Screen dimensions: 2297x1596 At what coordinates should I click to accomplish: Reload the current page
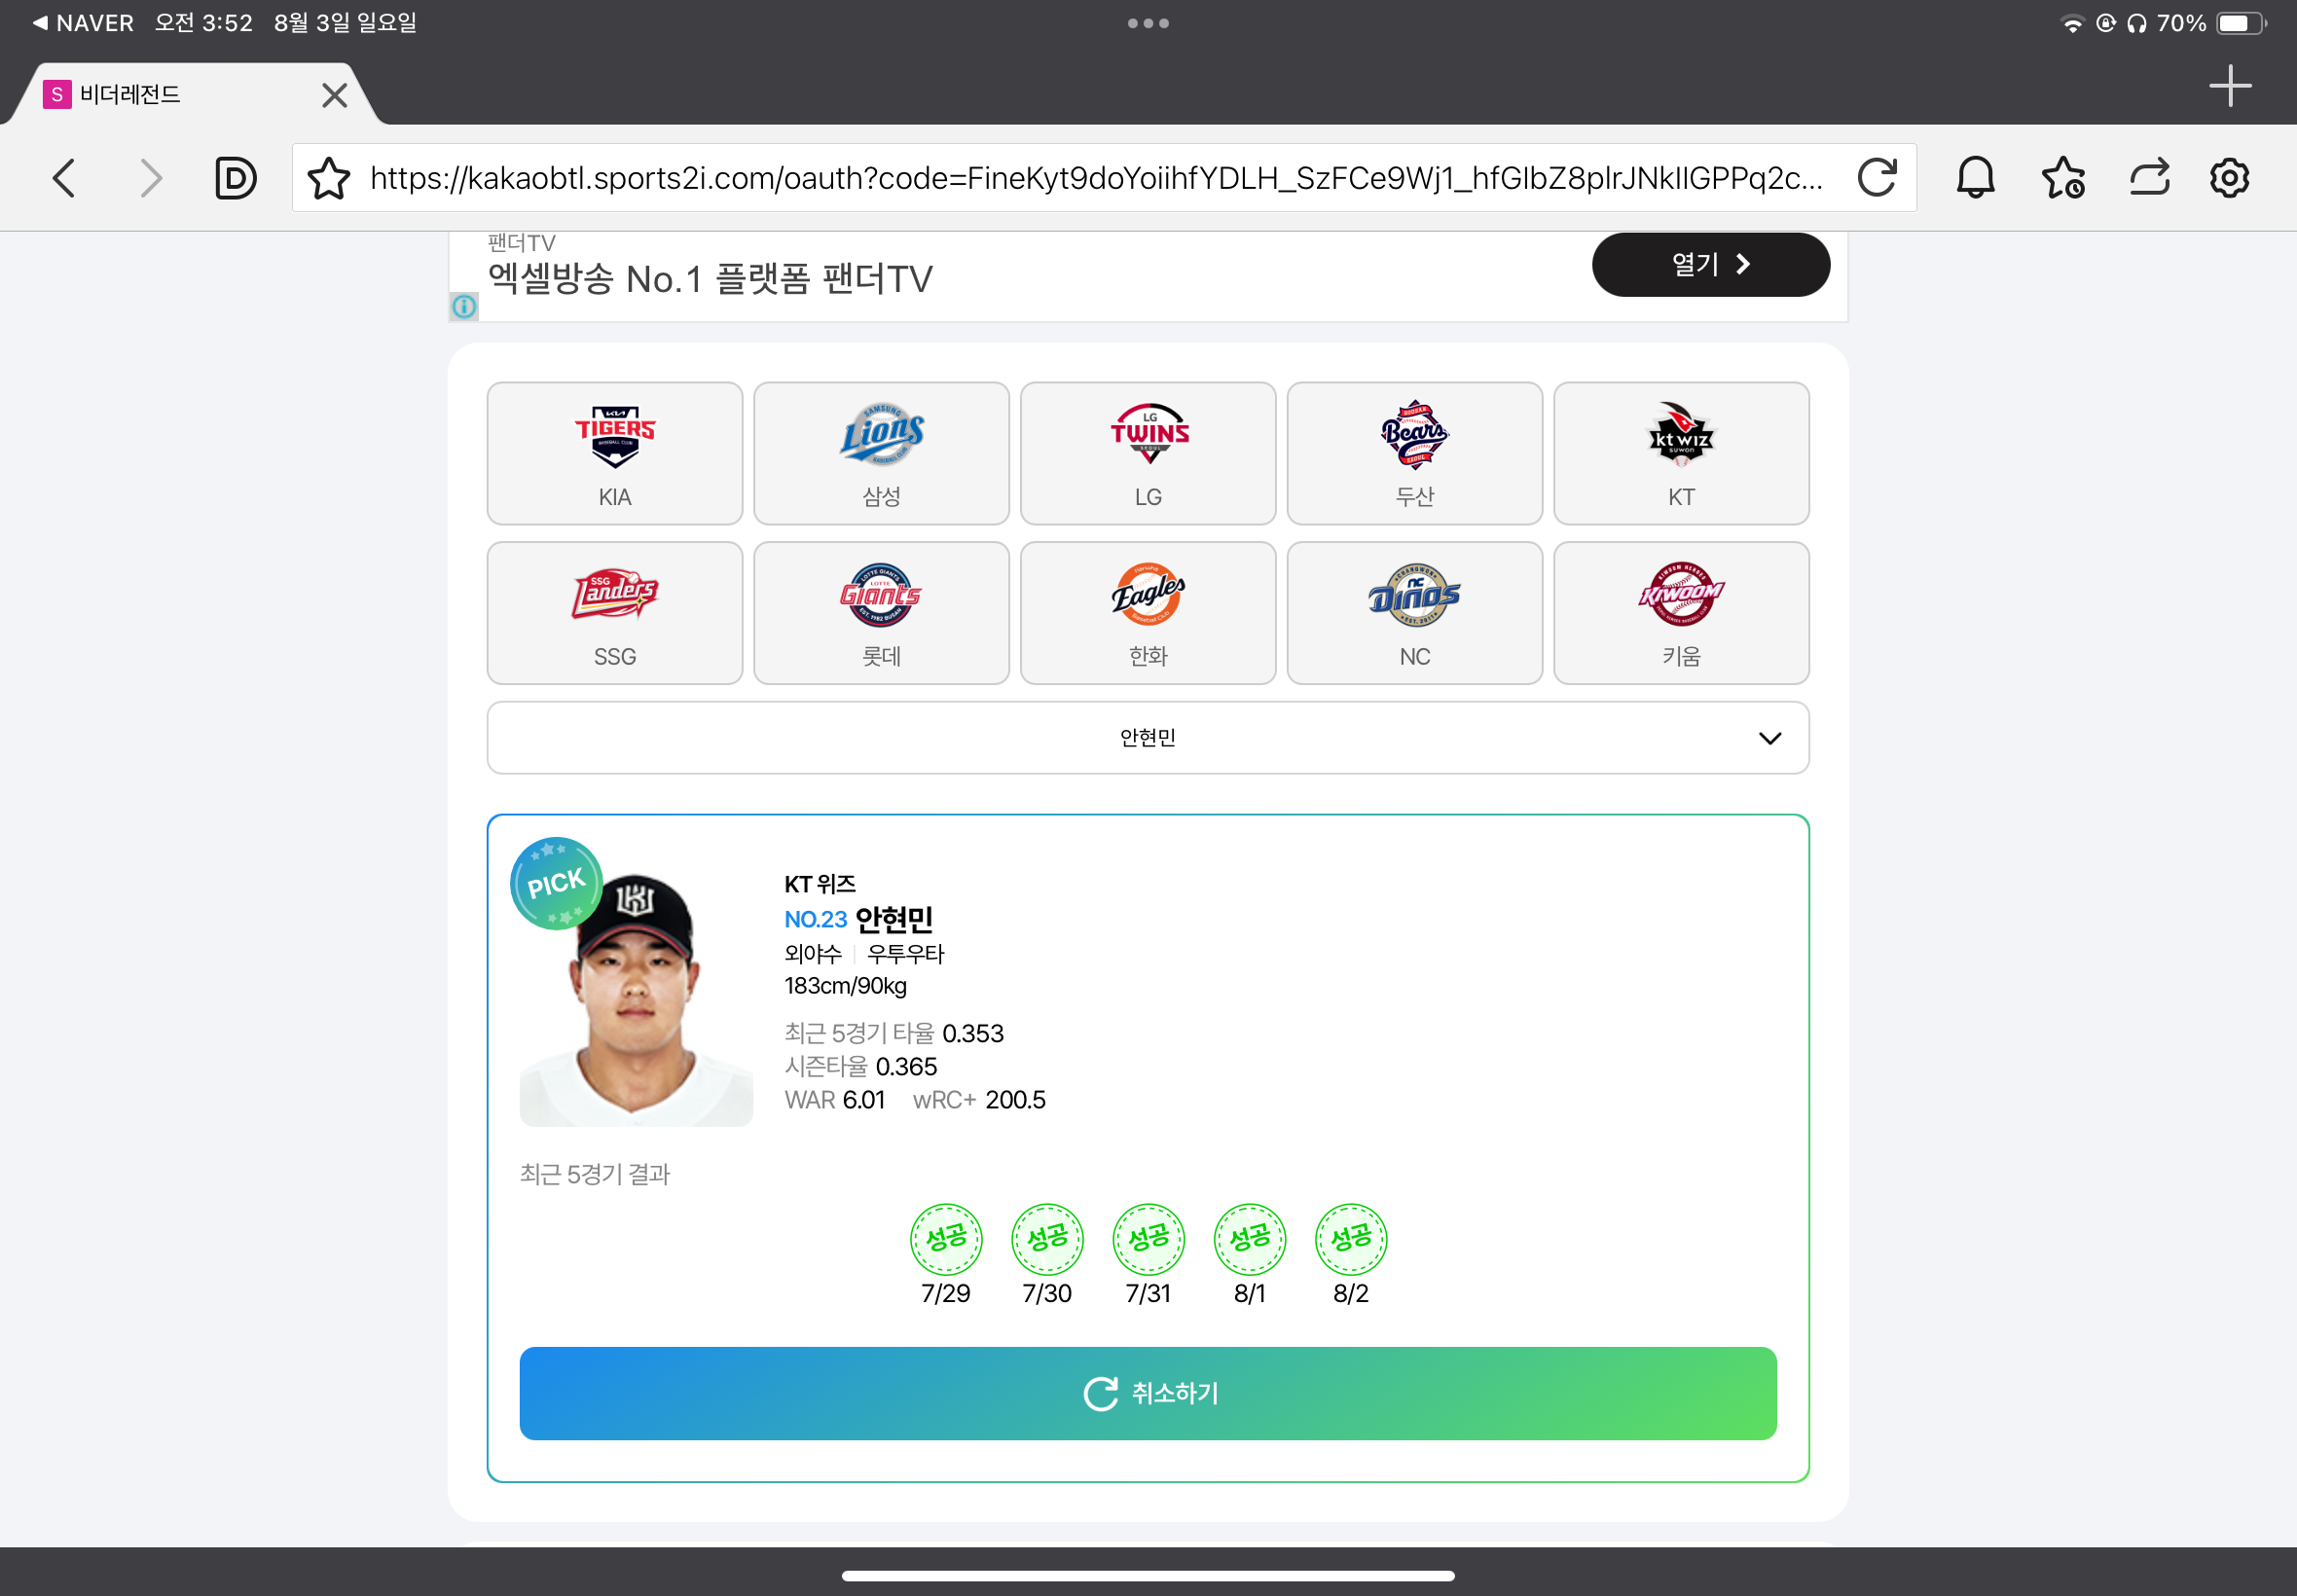(x=1876, y=178)
